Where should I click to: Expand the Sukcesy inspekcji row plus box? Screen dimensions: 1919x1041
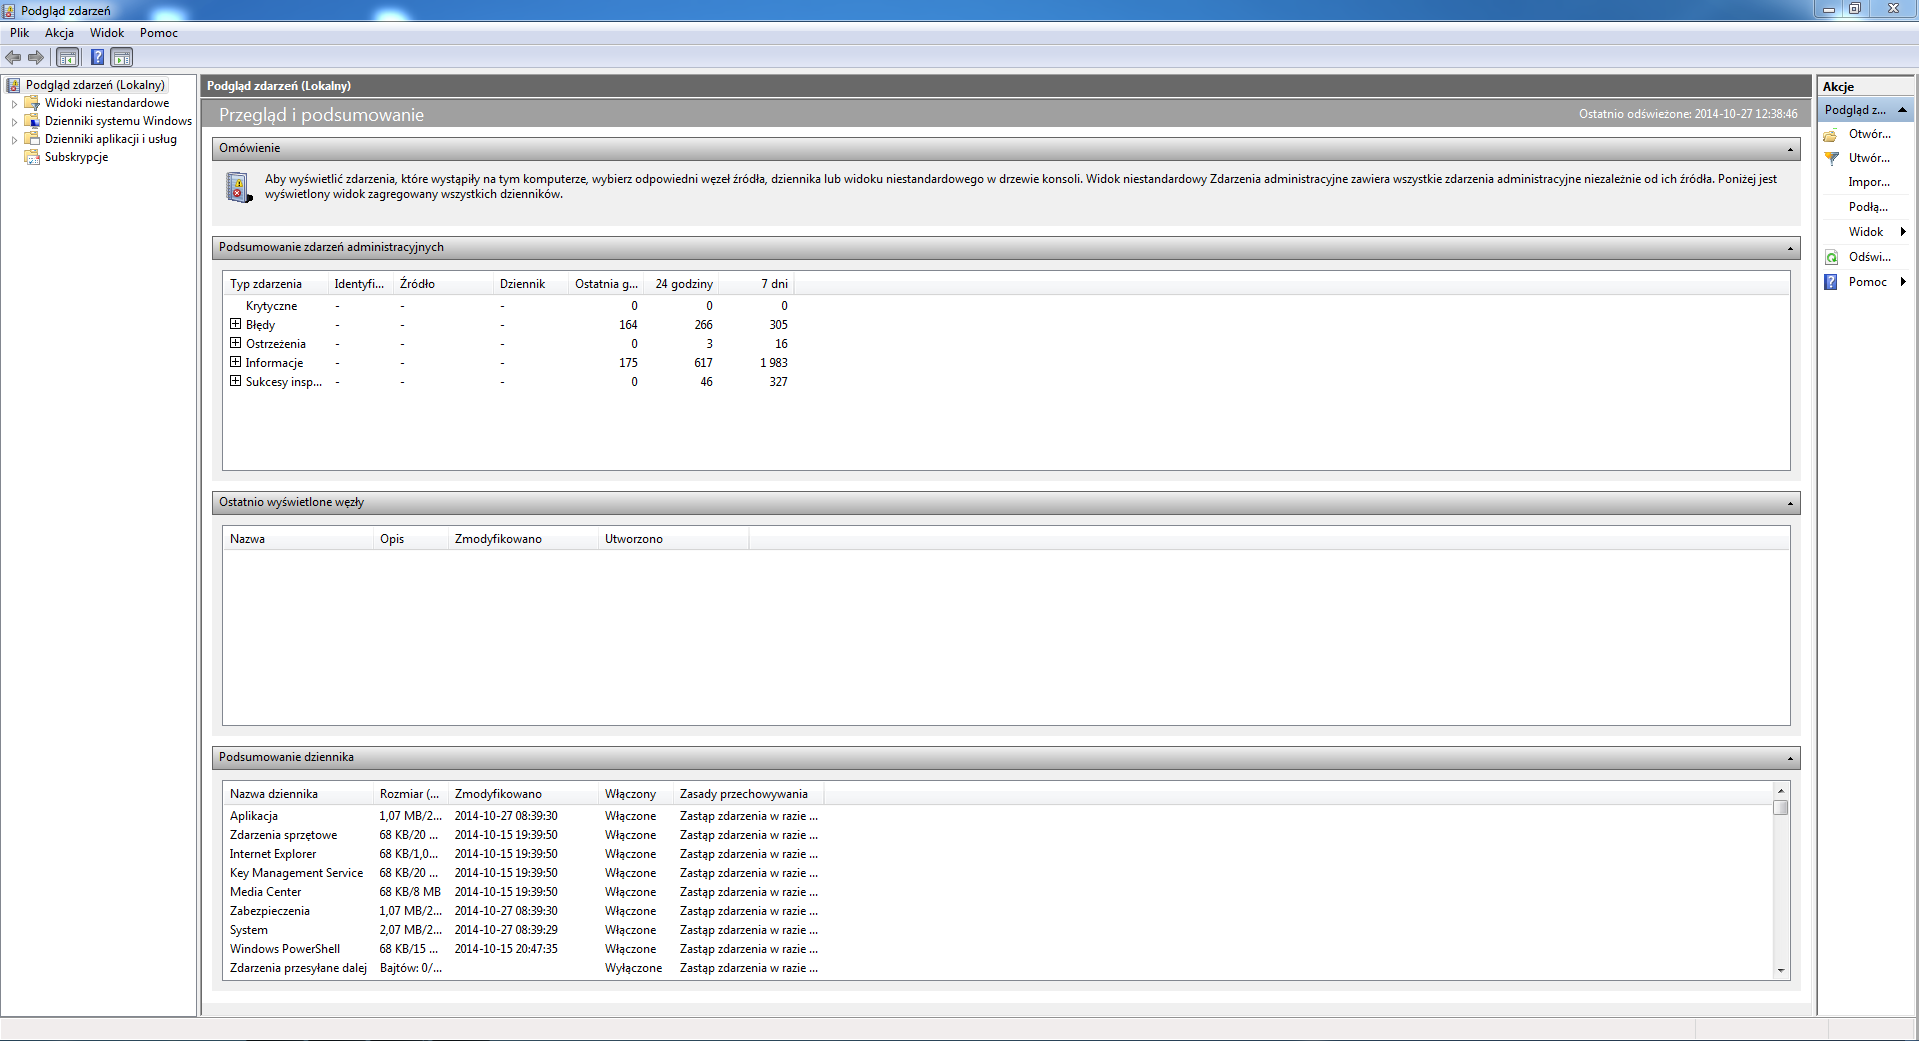pos(235,381)
